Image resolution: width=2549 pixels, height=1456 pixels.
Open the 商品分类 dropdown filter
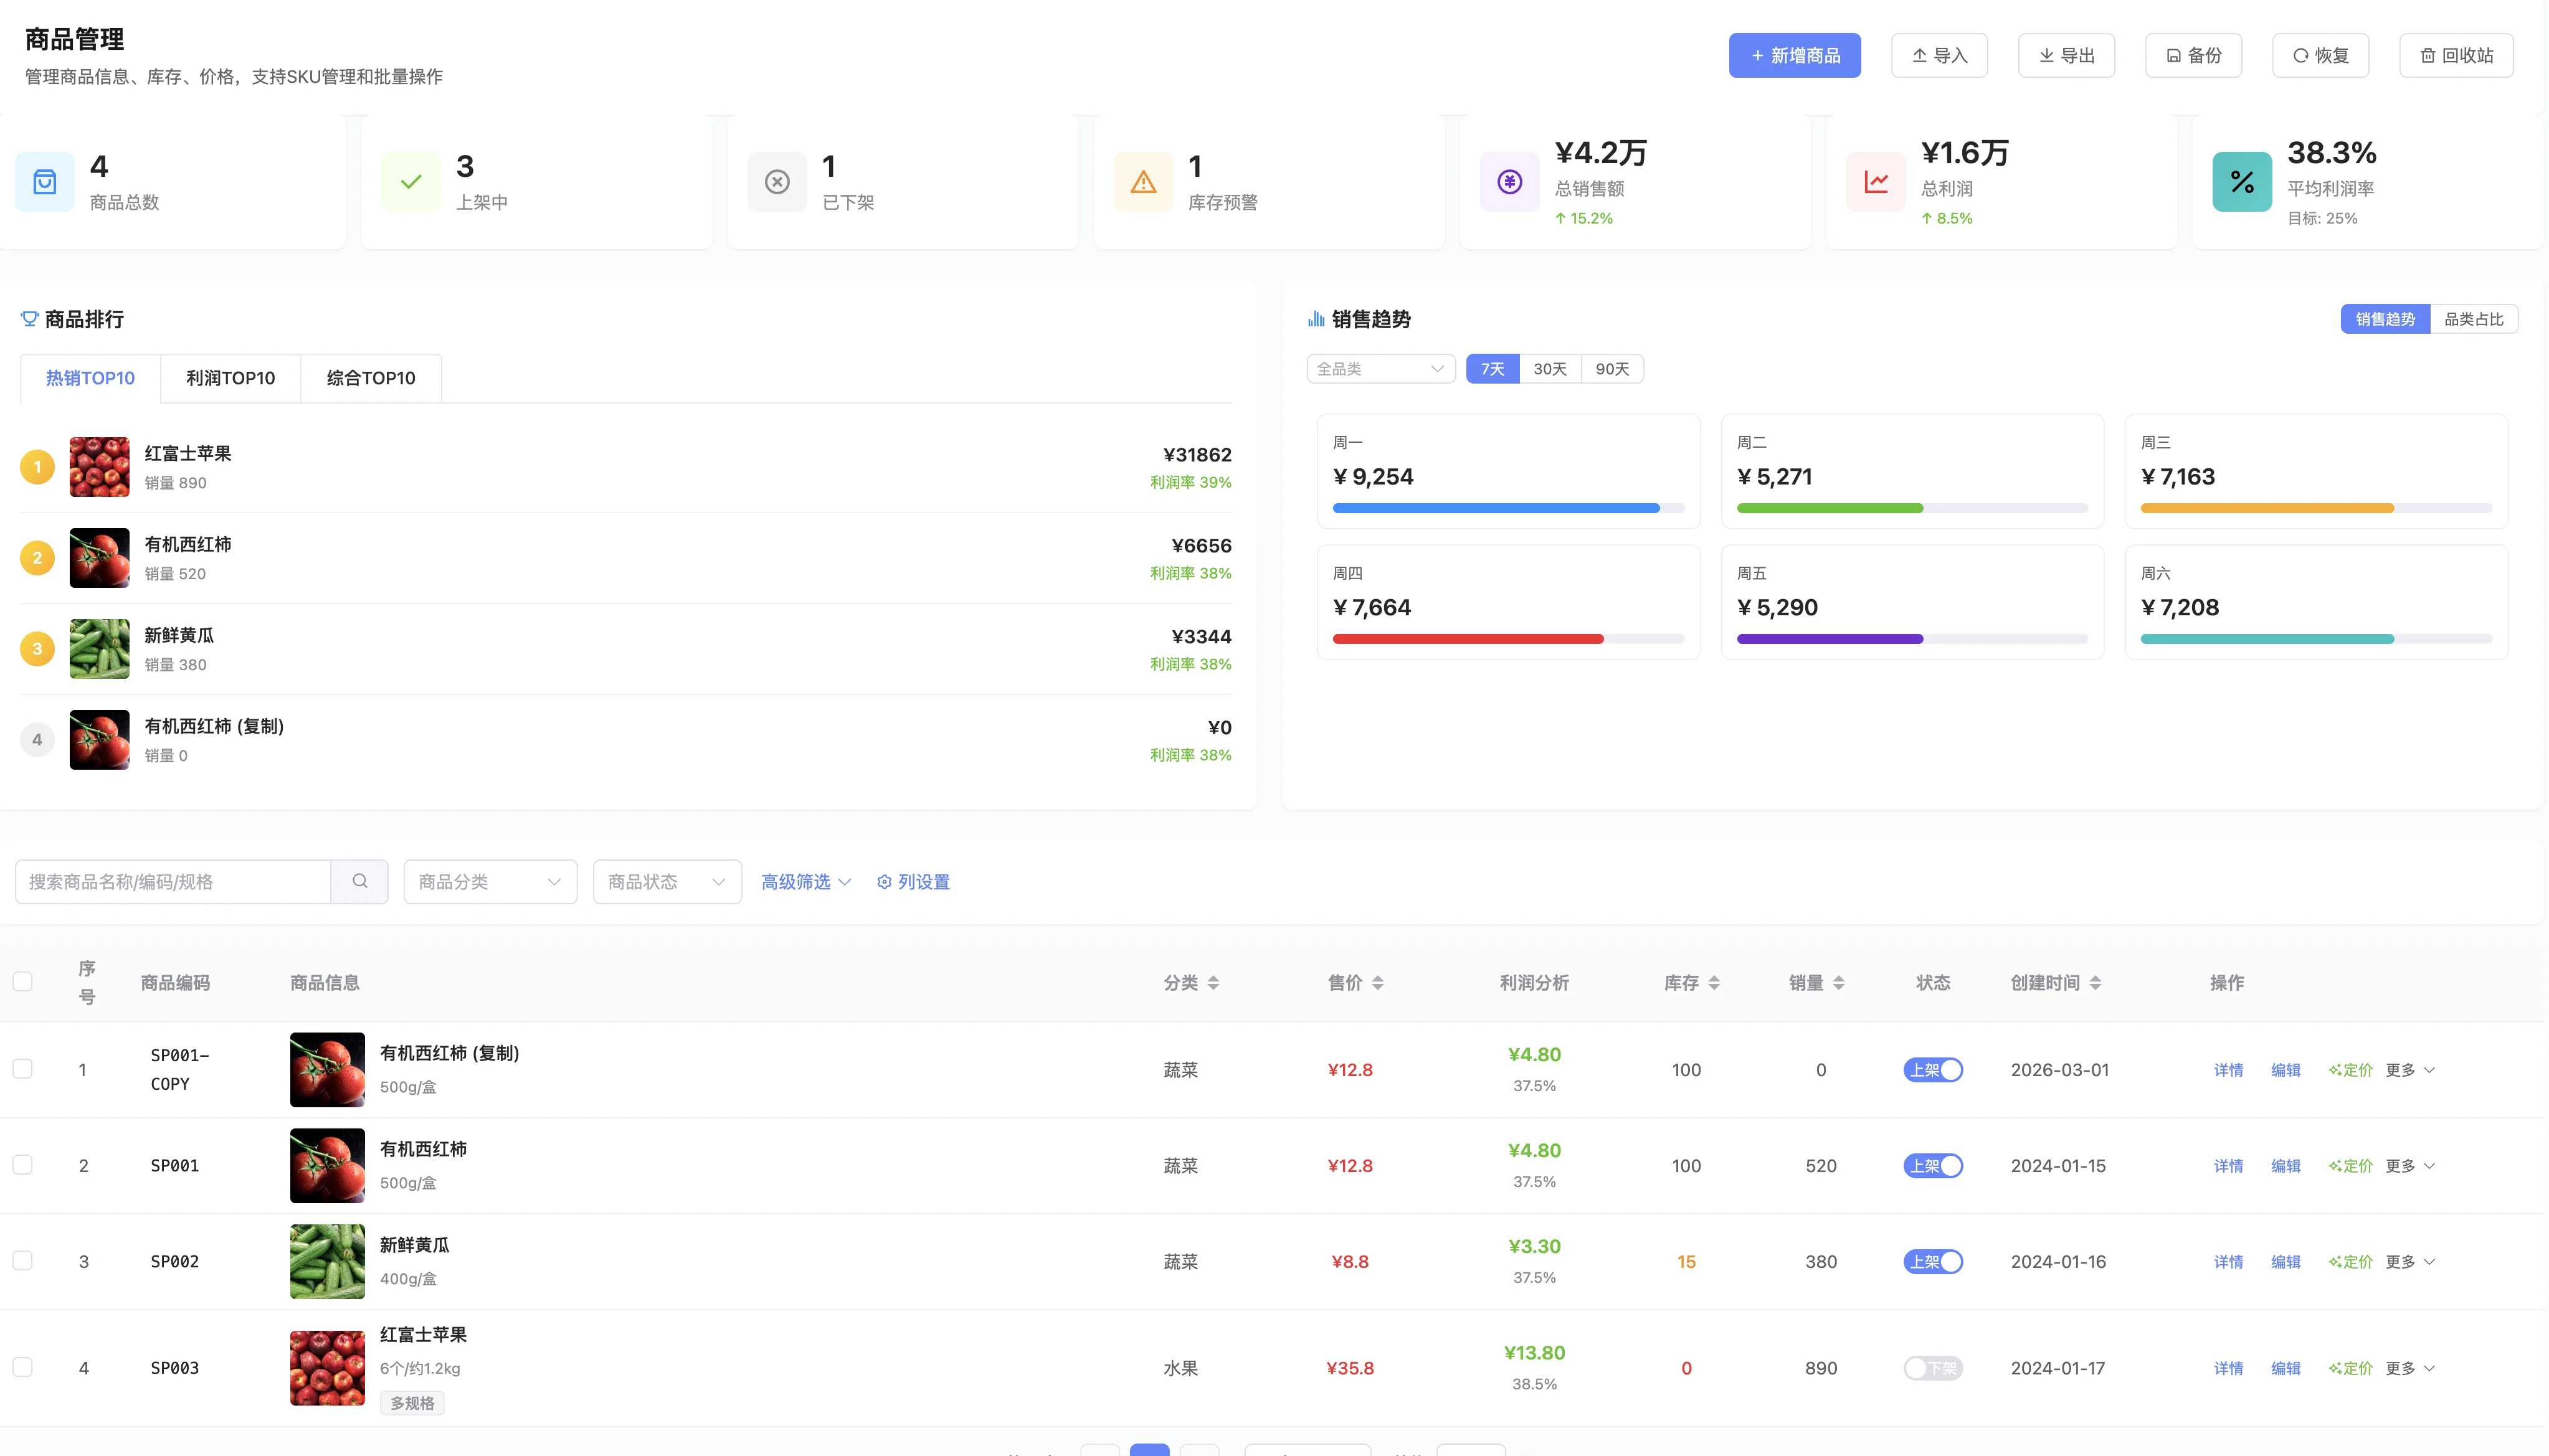coord(490,882)
